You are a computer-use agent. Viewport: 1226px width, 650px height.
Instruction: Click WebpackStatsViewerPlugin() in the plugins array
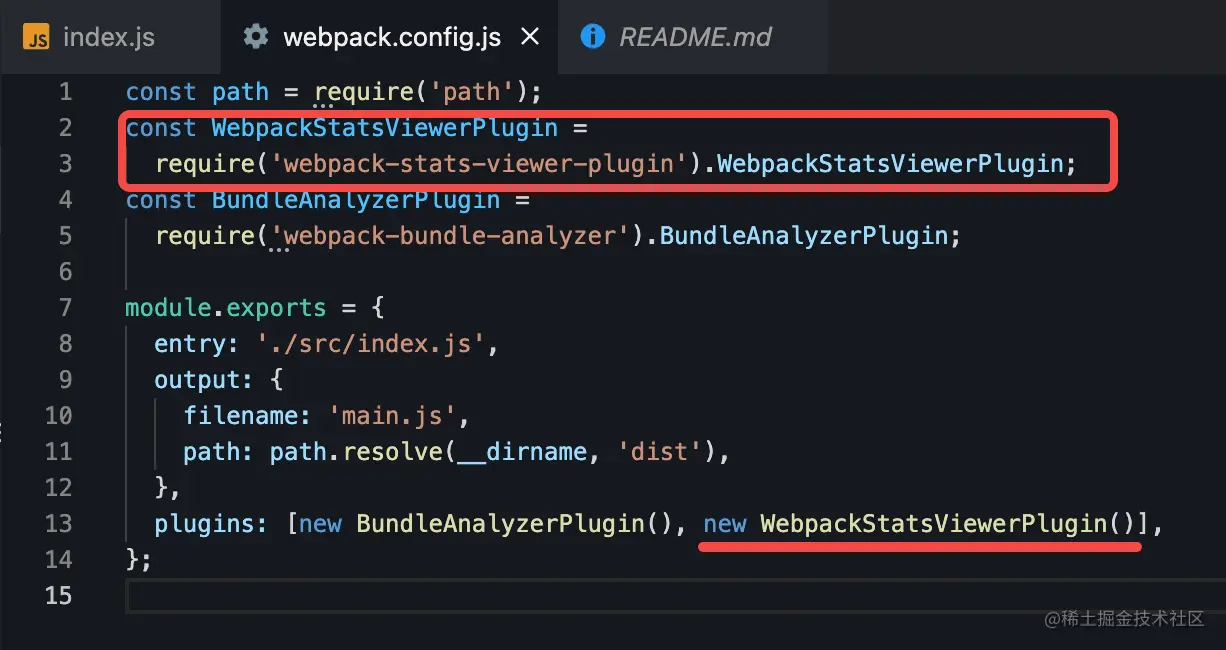[x=947, y=524]
